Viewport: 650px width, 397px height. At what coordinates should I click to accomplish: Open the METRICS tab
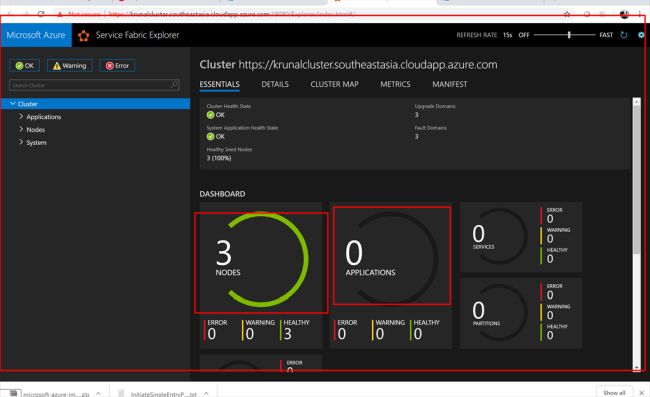click(x=395, y=84)
